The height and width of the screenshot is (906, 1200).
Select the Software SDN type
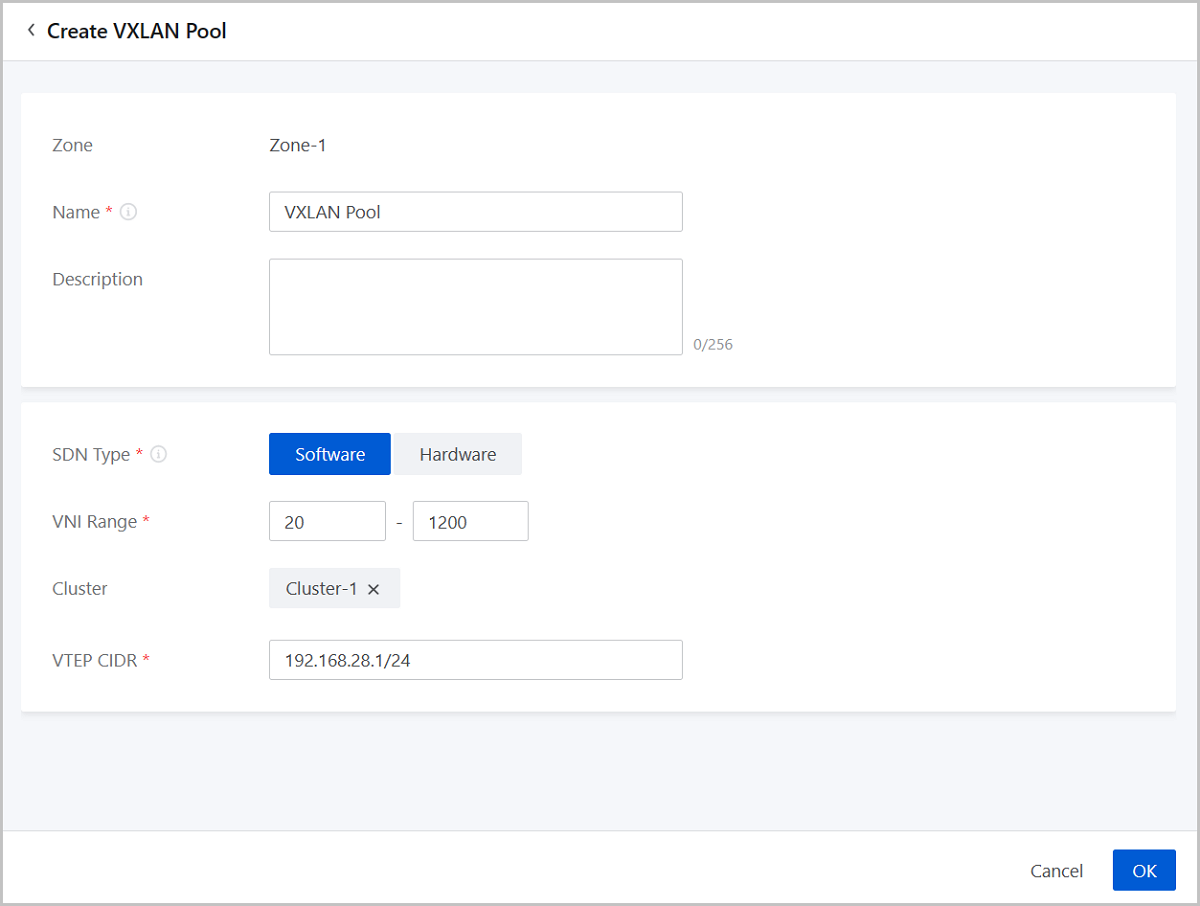coord(329,454)
